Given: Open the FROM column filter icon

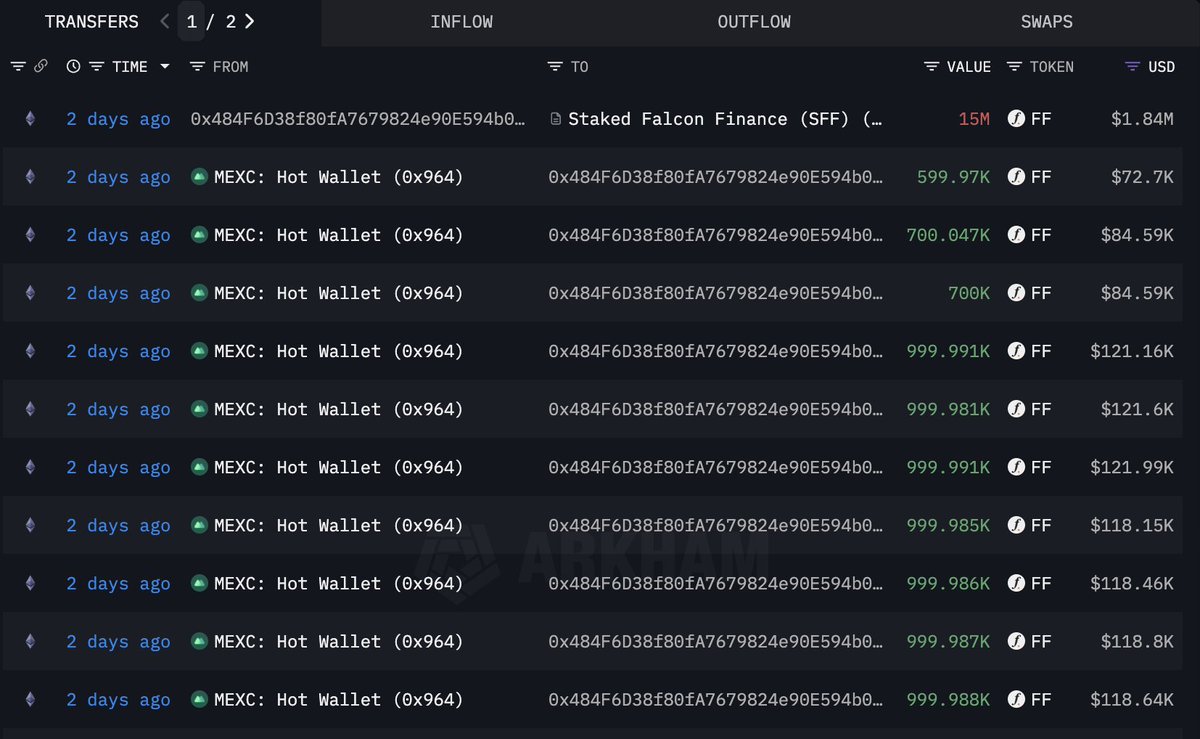Looking at the screenshot, I should (x=197, y=67).
